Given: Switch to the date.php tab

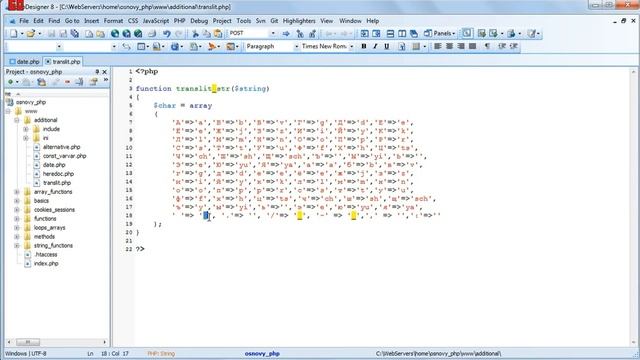Looking at the screenshot, I should point(24,62).
